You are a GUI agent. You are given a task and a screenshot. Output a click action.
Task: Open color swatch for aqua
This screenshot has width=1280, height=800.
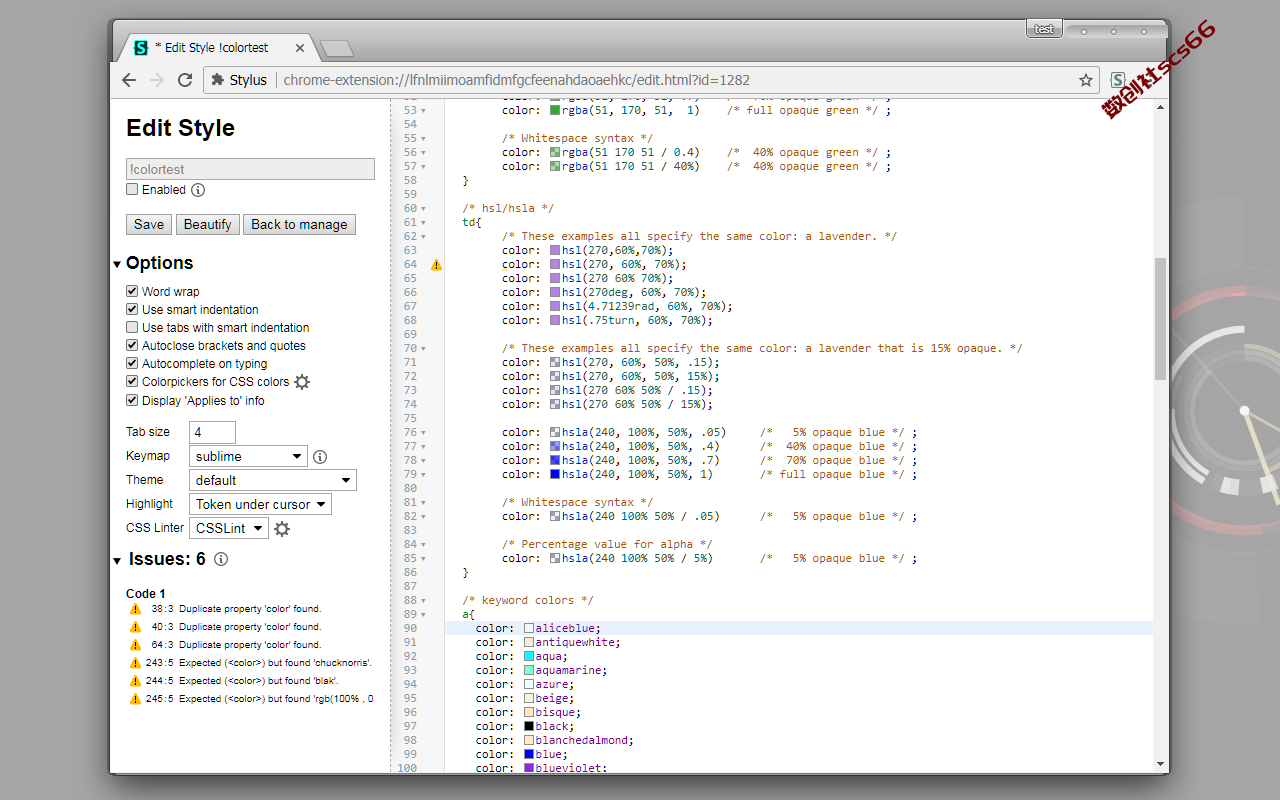pyautogui.click(x=529, y=656)
